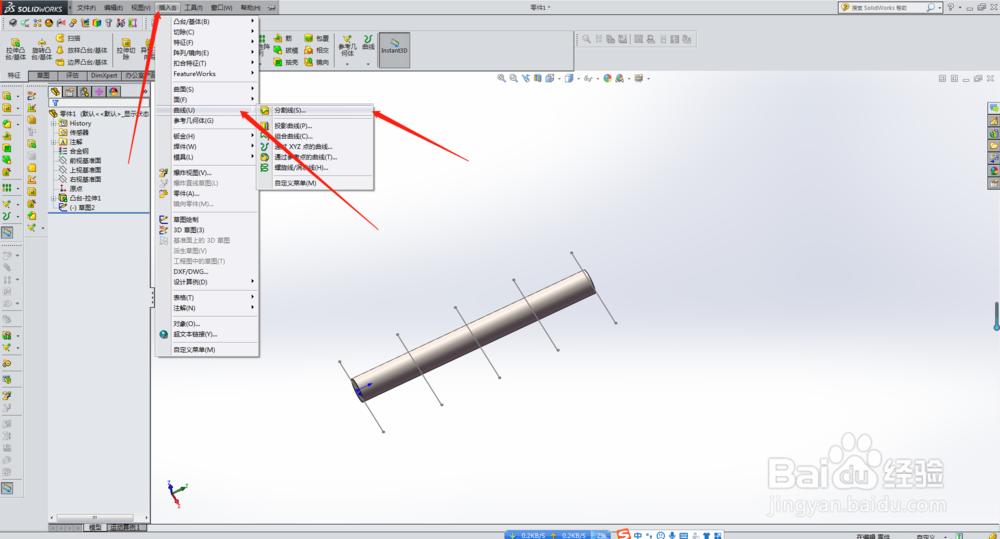This screenshot has height=539, width=1000.
Task: Select the Shell (抽壳) feature tool
Action: coord(286,62)
